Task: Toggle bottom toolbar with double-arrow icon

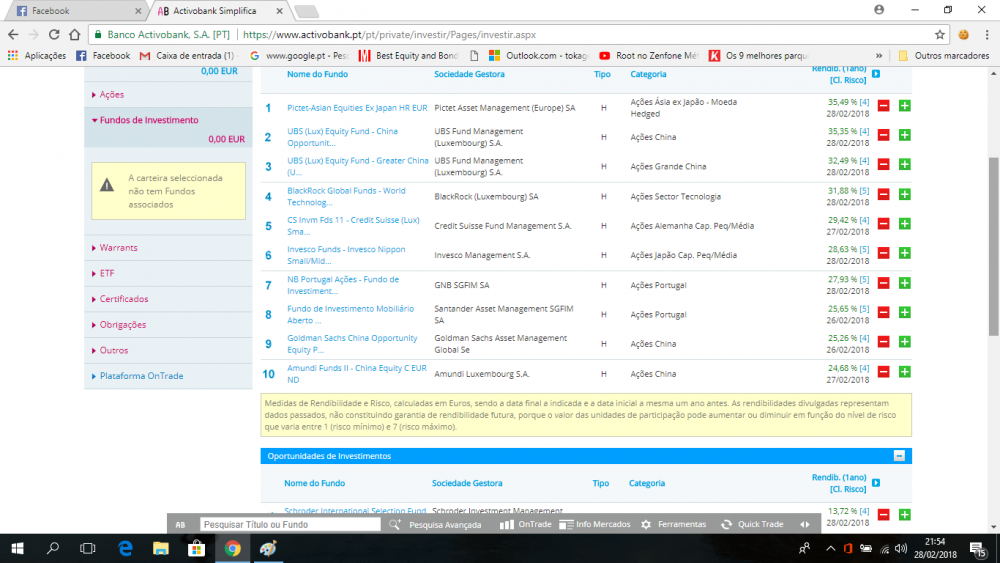Action: tap(805, 524)
